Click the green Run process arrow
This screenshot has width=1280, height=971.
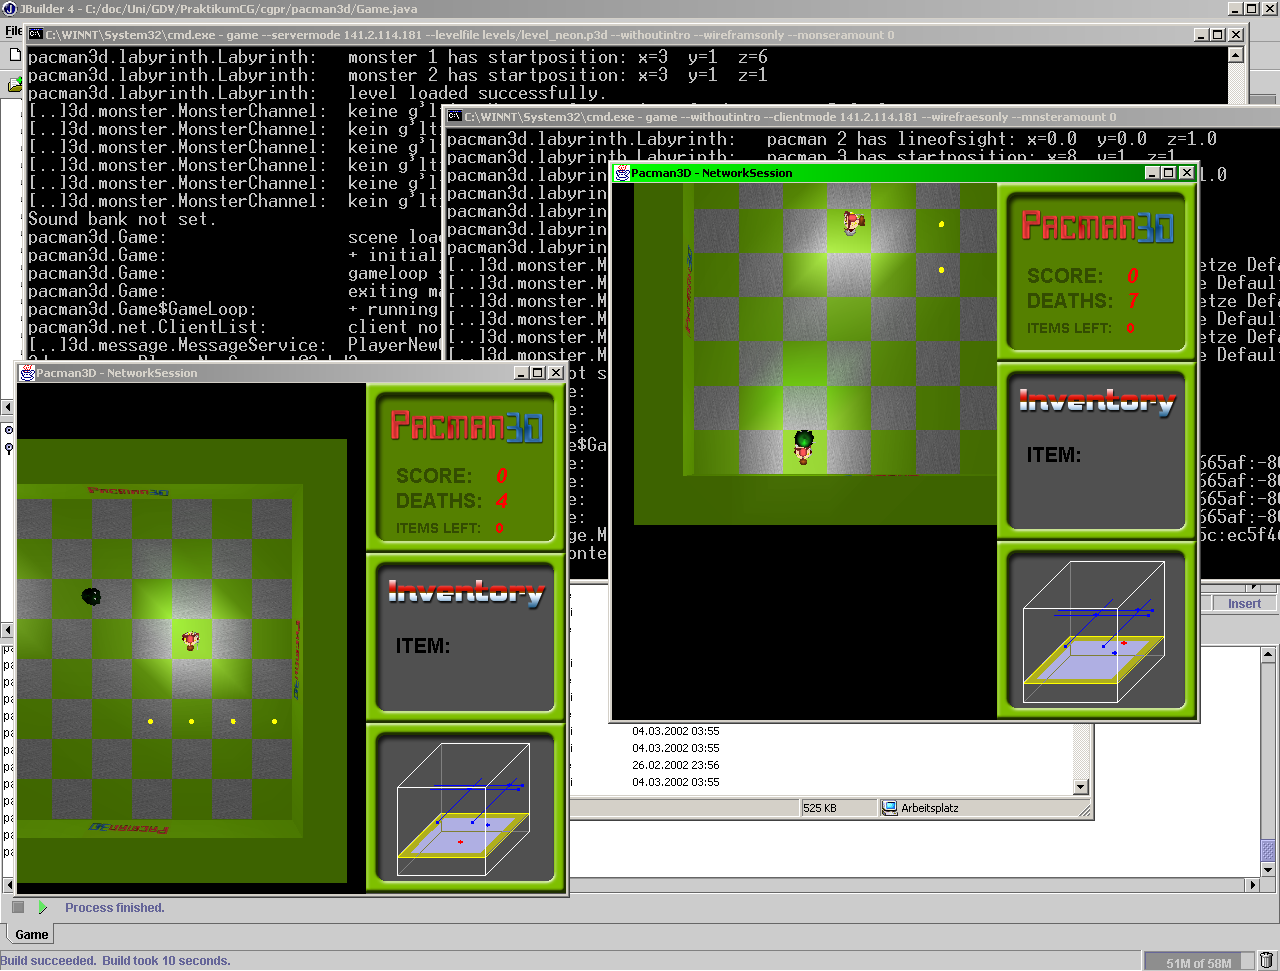(x=43, y=907)
